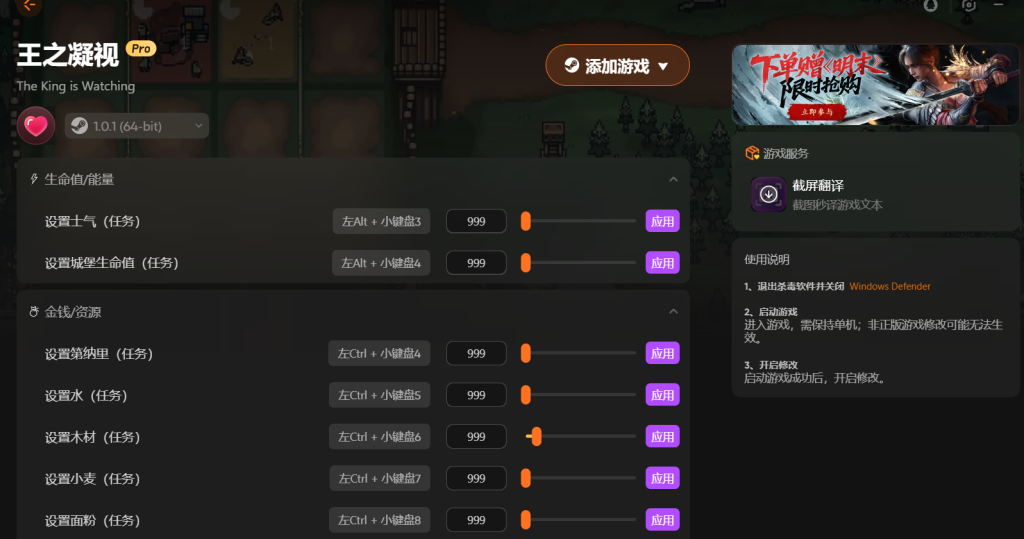Open the 添加游戏 dropdown button
Viewport: 1024px width, 539px height.
(617, 65)
